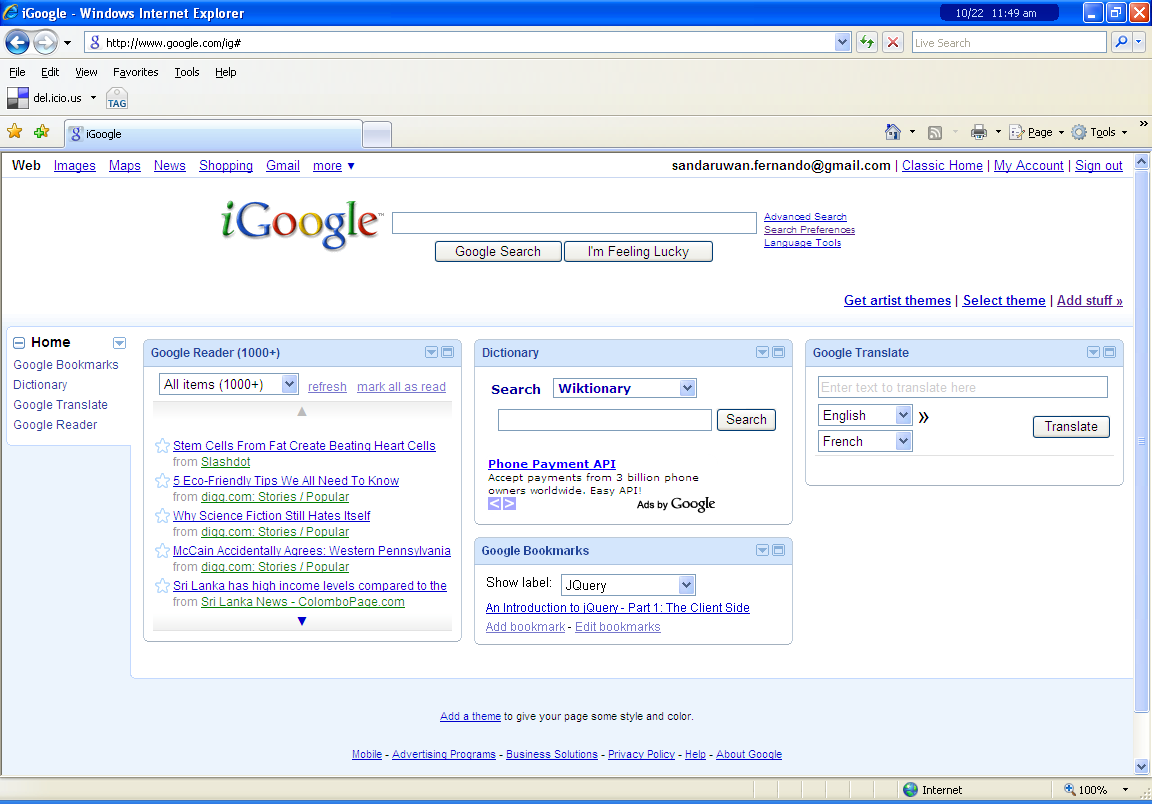Open the Add stuff link
Viewport: 1152px width, 804px height.
click(x=1090, y=301)
